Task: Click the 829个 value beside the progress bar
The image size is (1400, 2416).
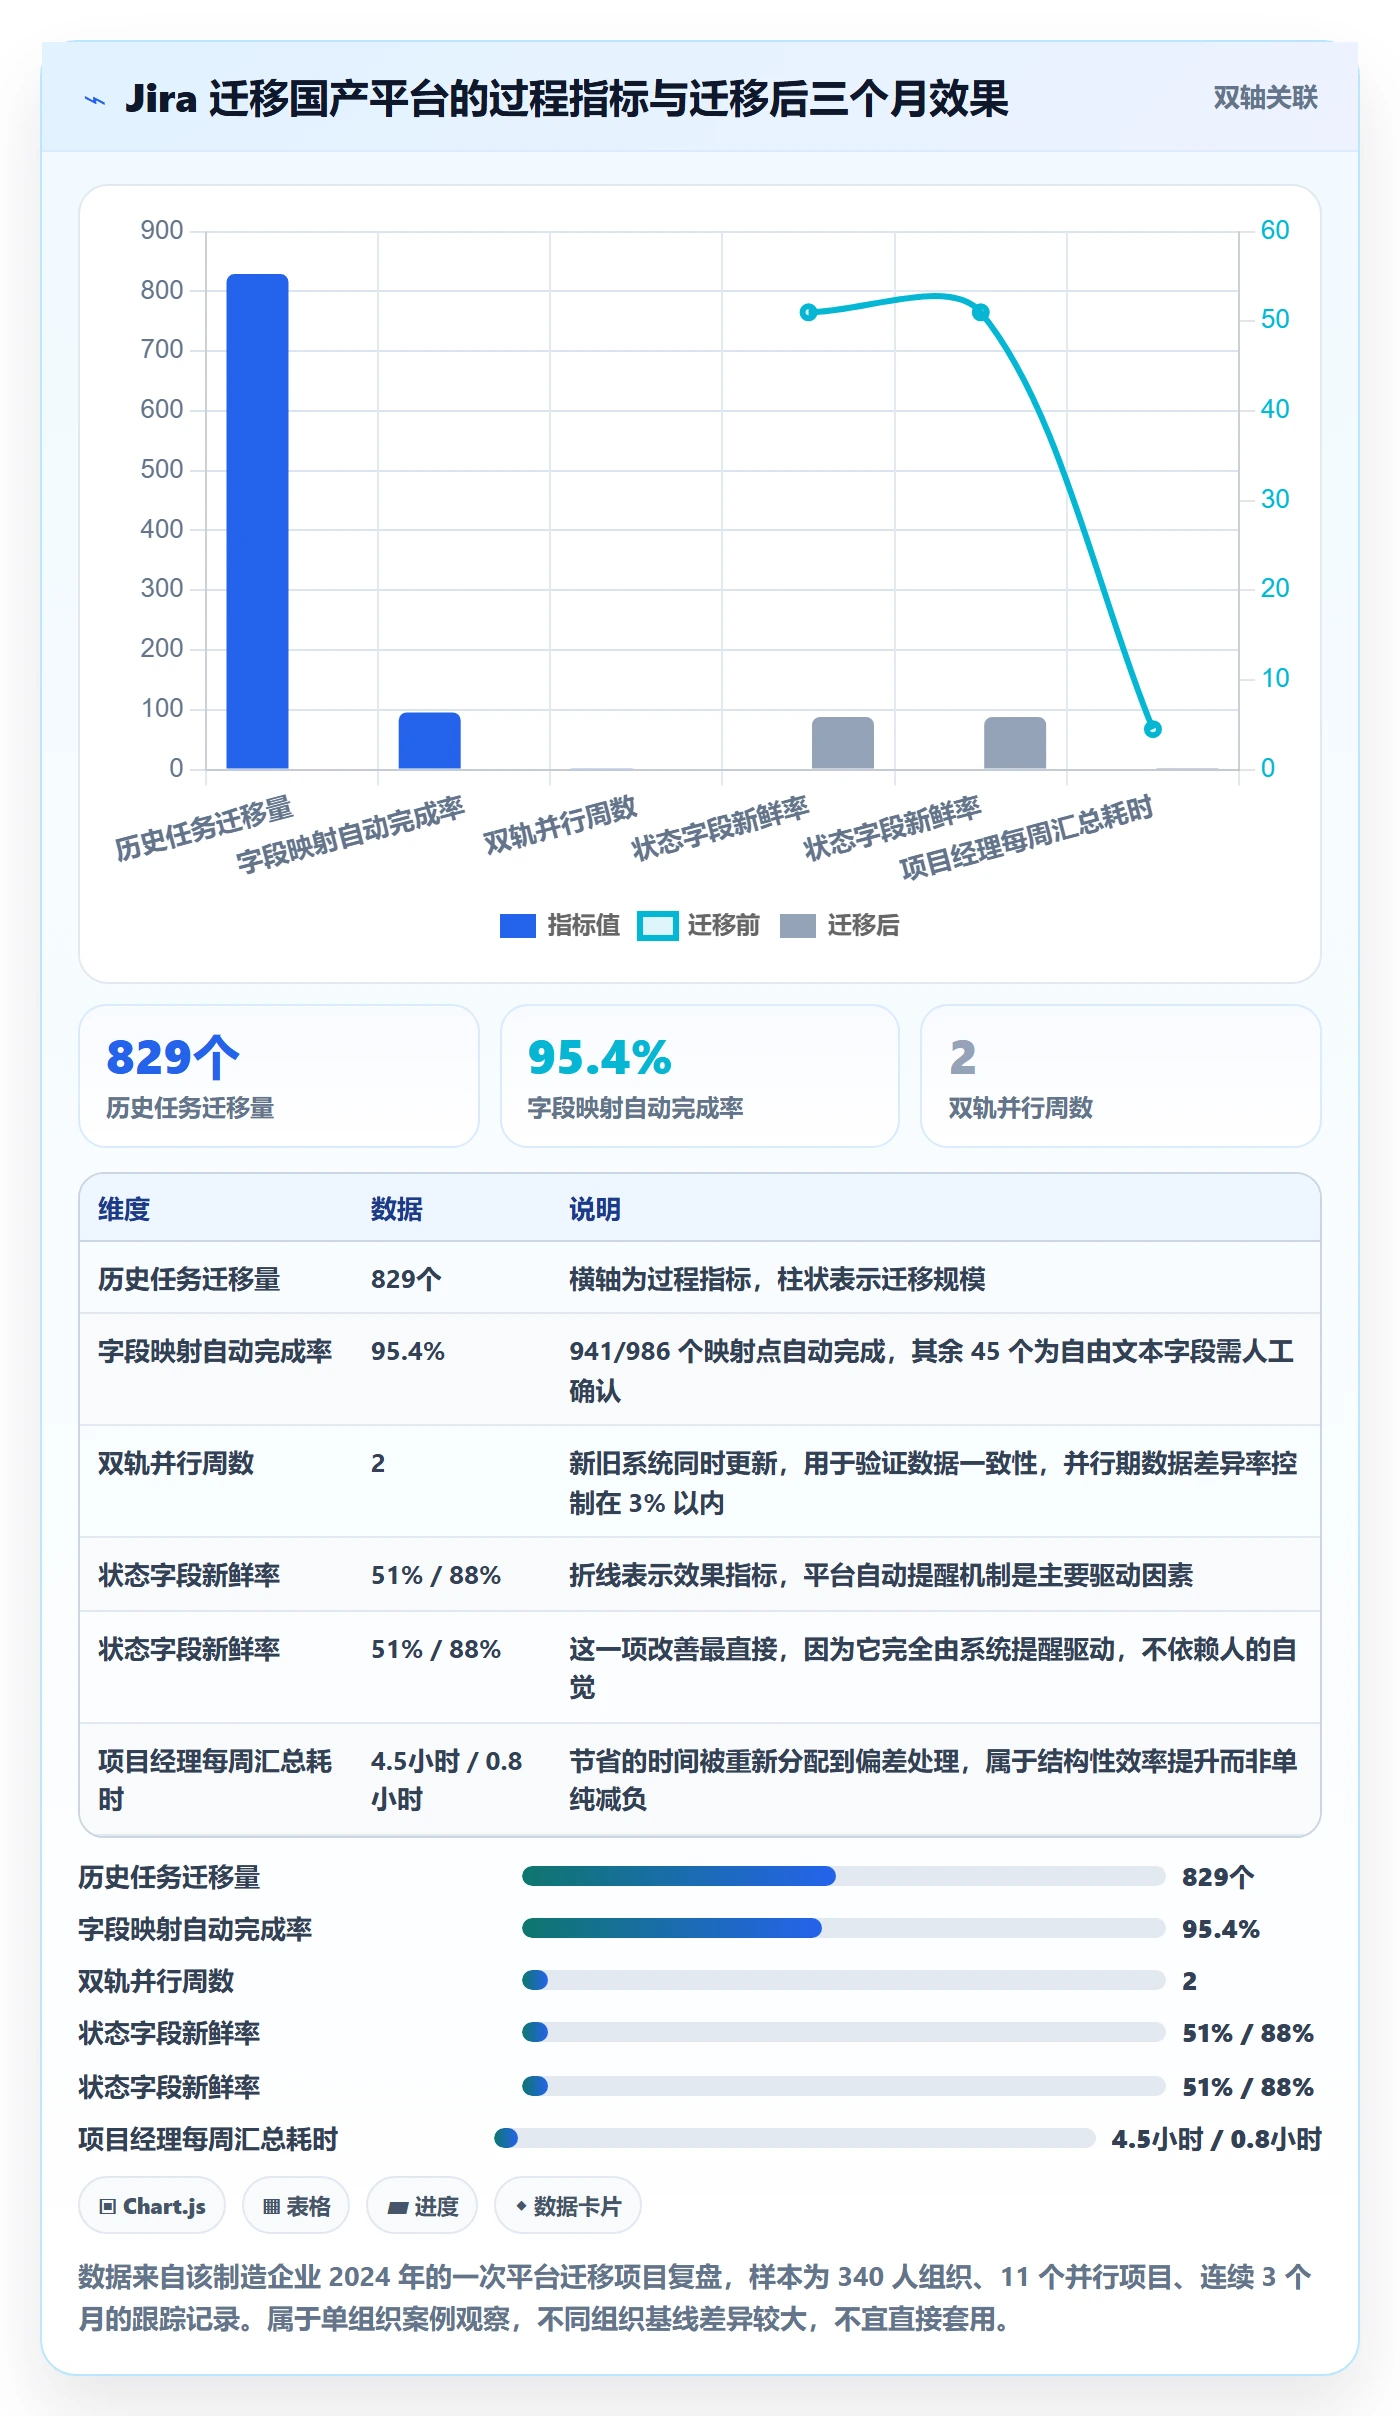Action: [x=1218, y=1877]
